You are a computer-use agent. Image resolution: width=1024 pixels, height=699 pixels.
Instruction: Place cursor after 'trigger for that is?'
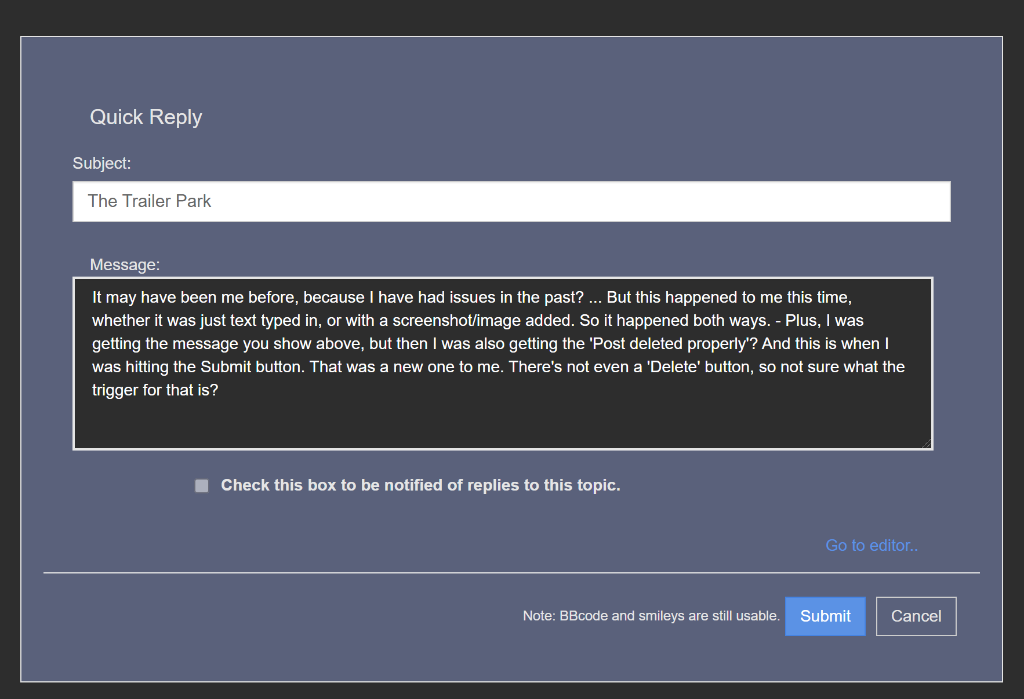coord(220,390)
